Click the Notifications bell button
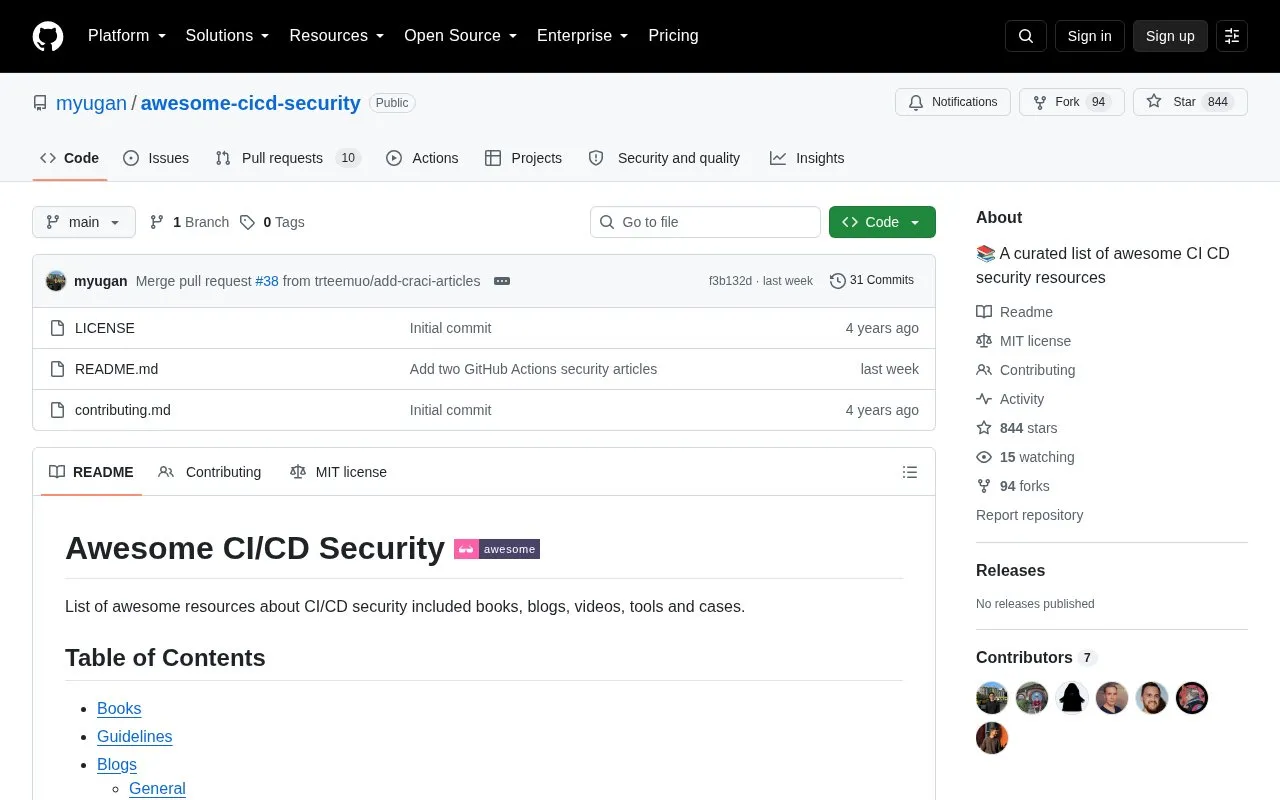 (953, 102)
